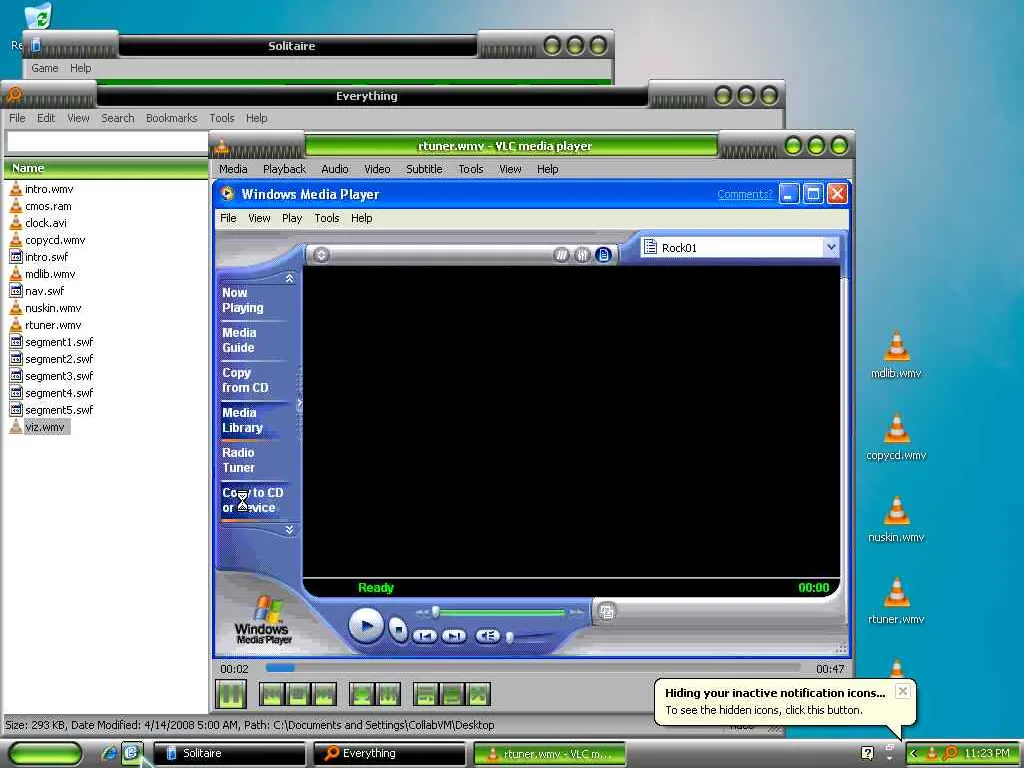Click the Windows Media Player seek bar

500,612
